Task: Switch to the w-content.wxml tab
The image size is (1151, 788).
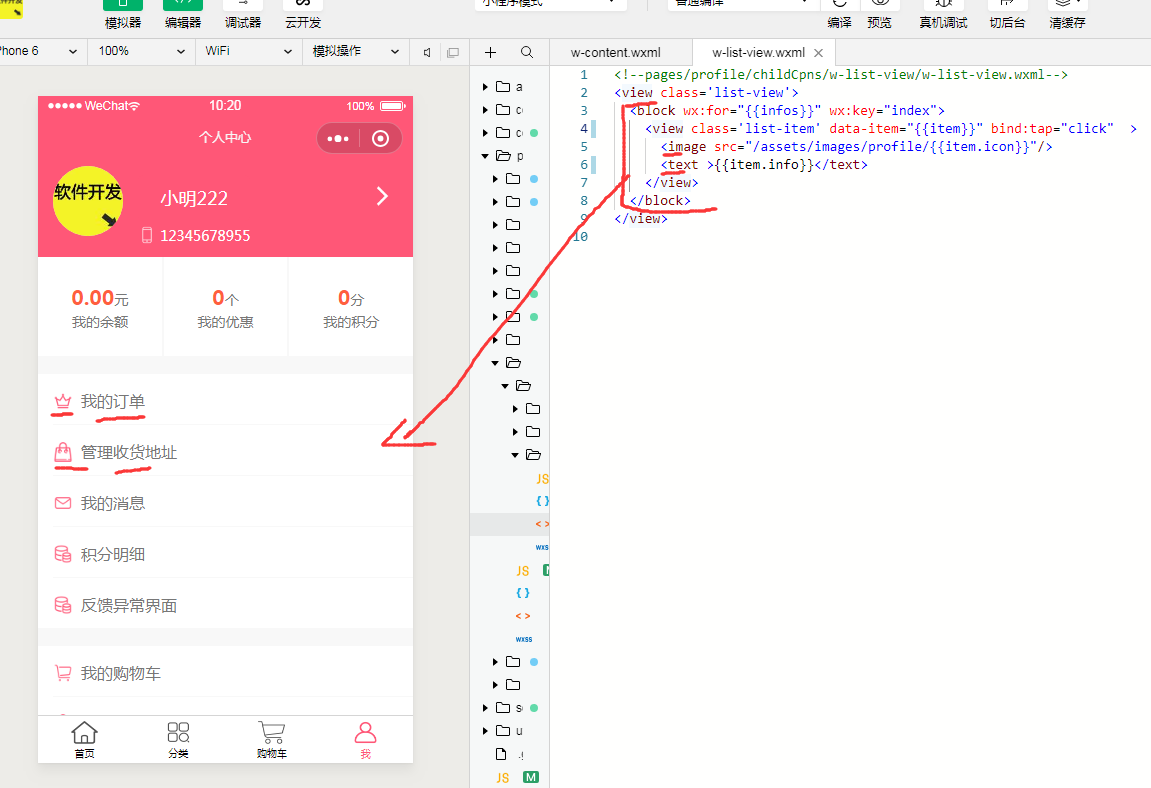Action: [x=615, y=53]
